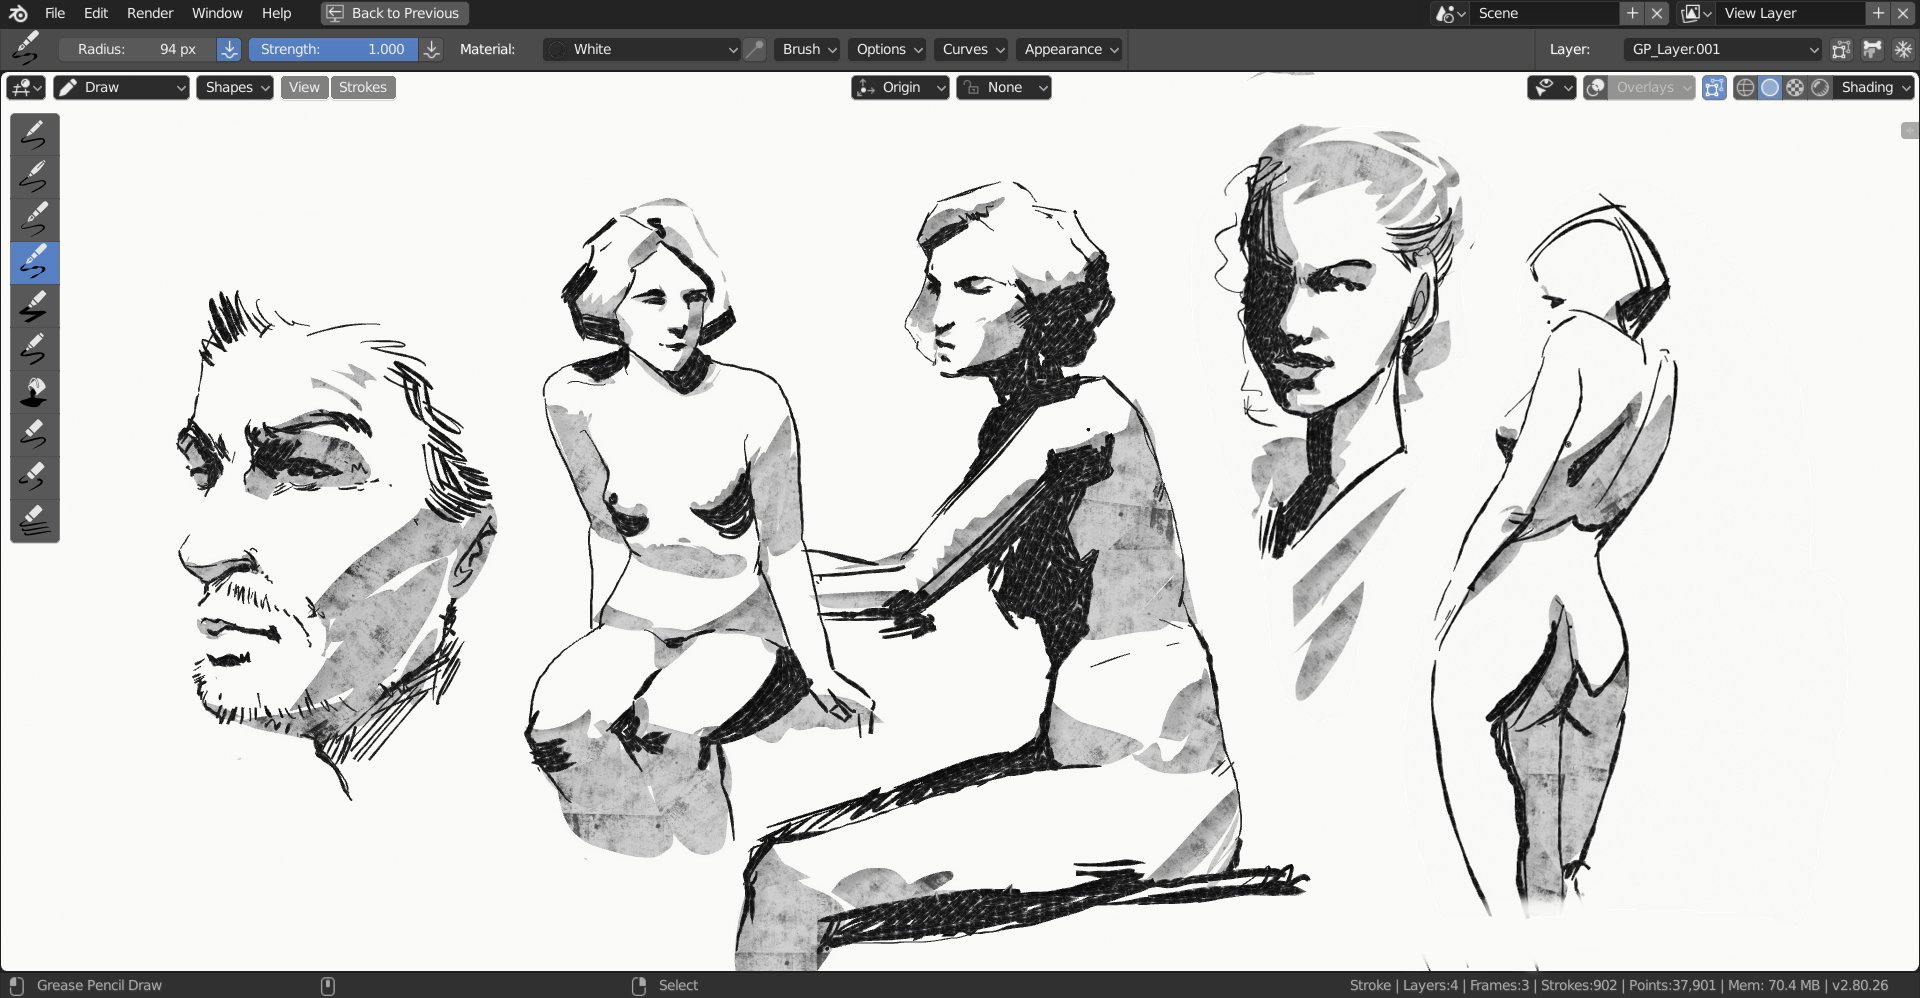Open the Origin stroke placement dropdown
Viewport: 1920px width, 998px height.
coord(900,87)
